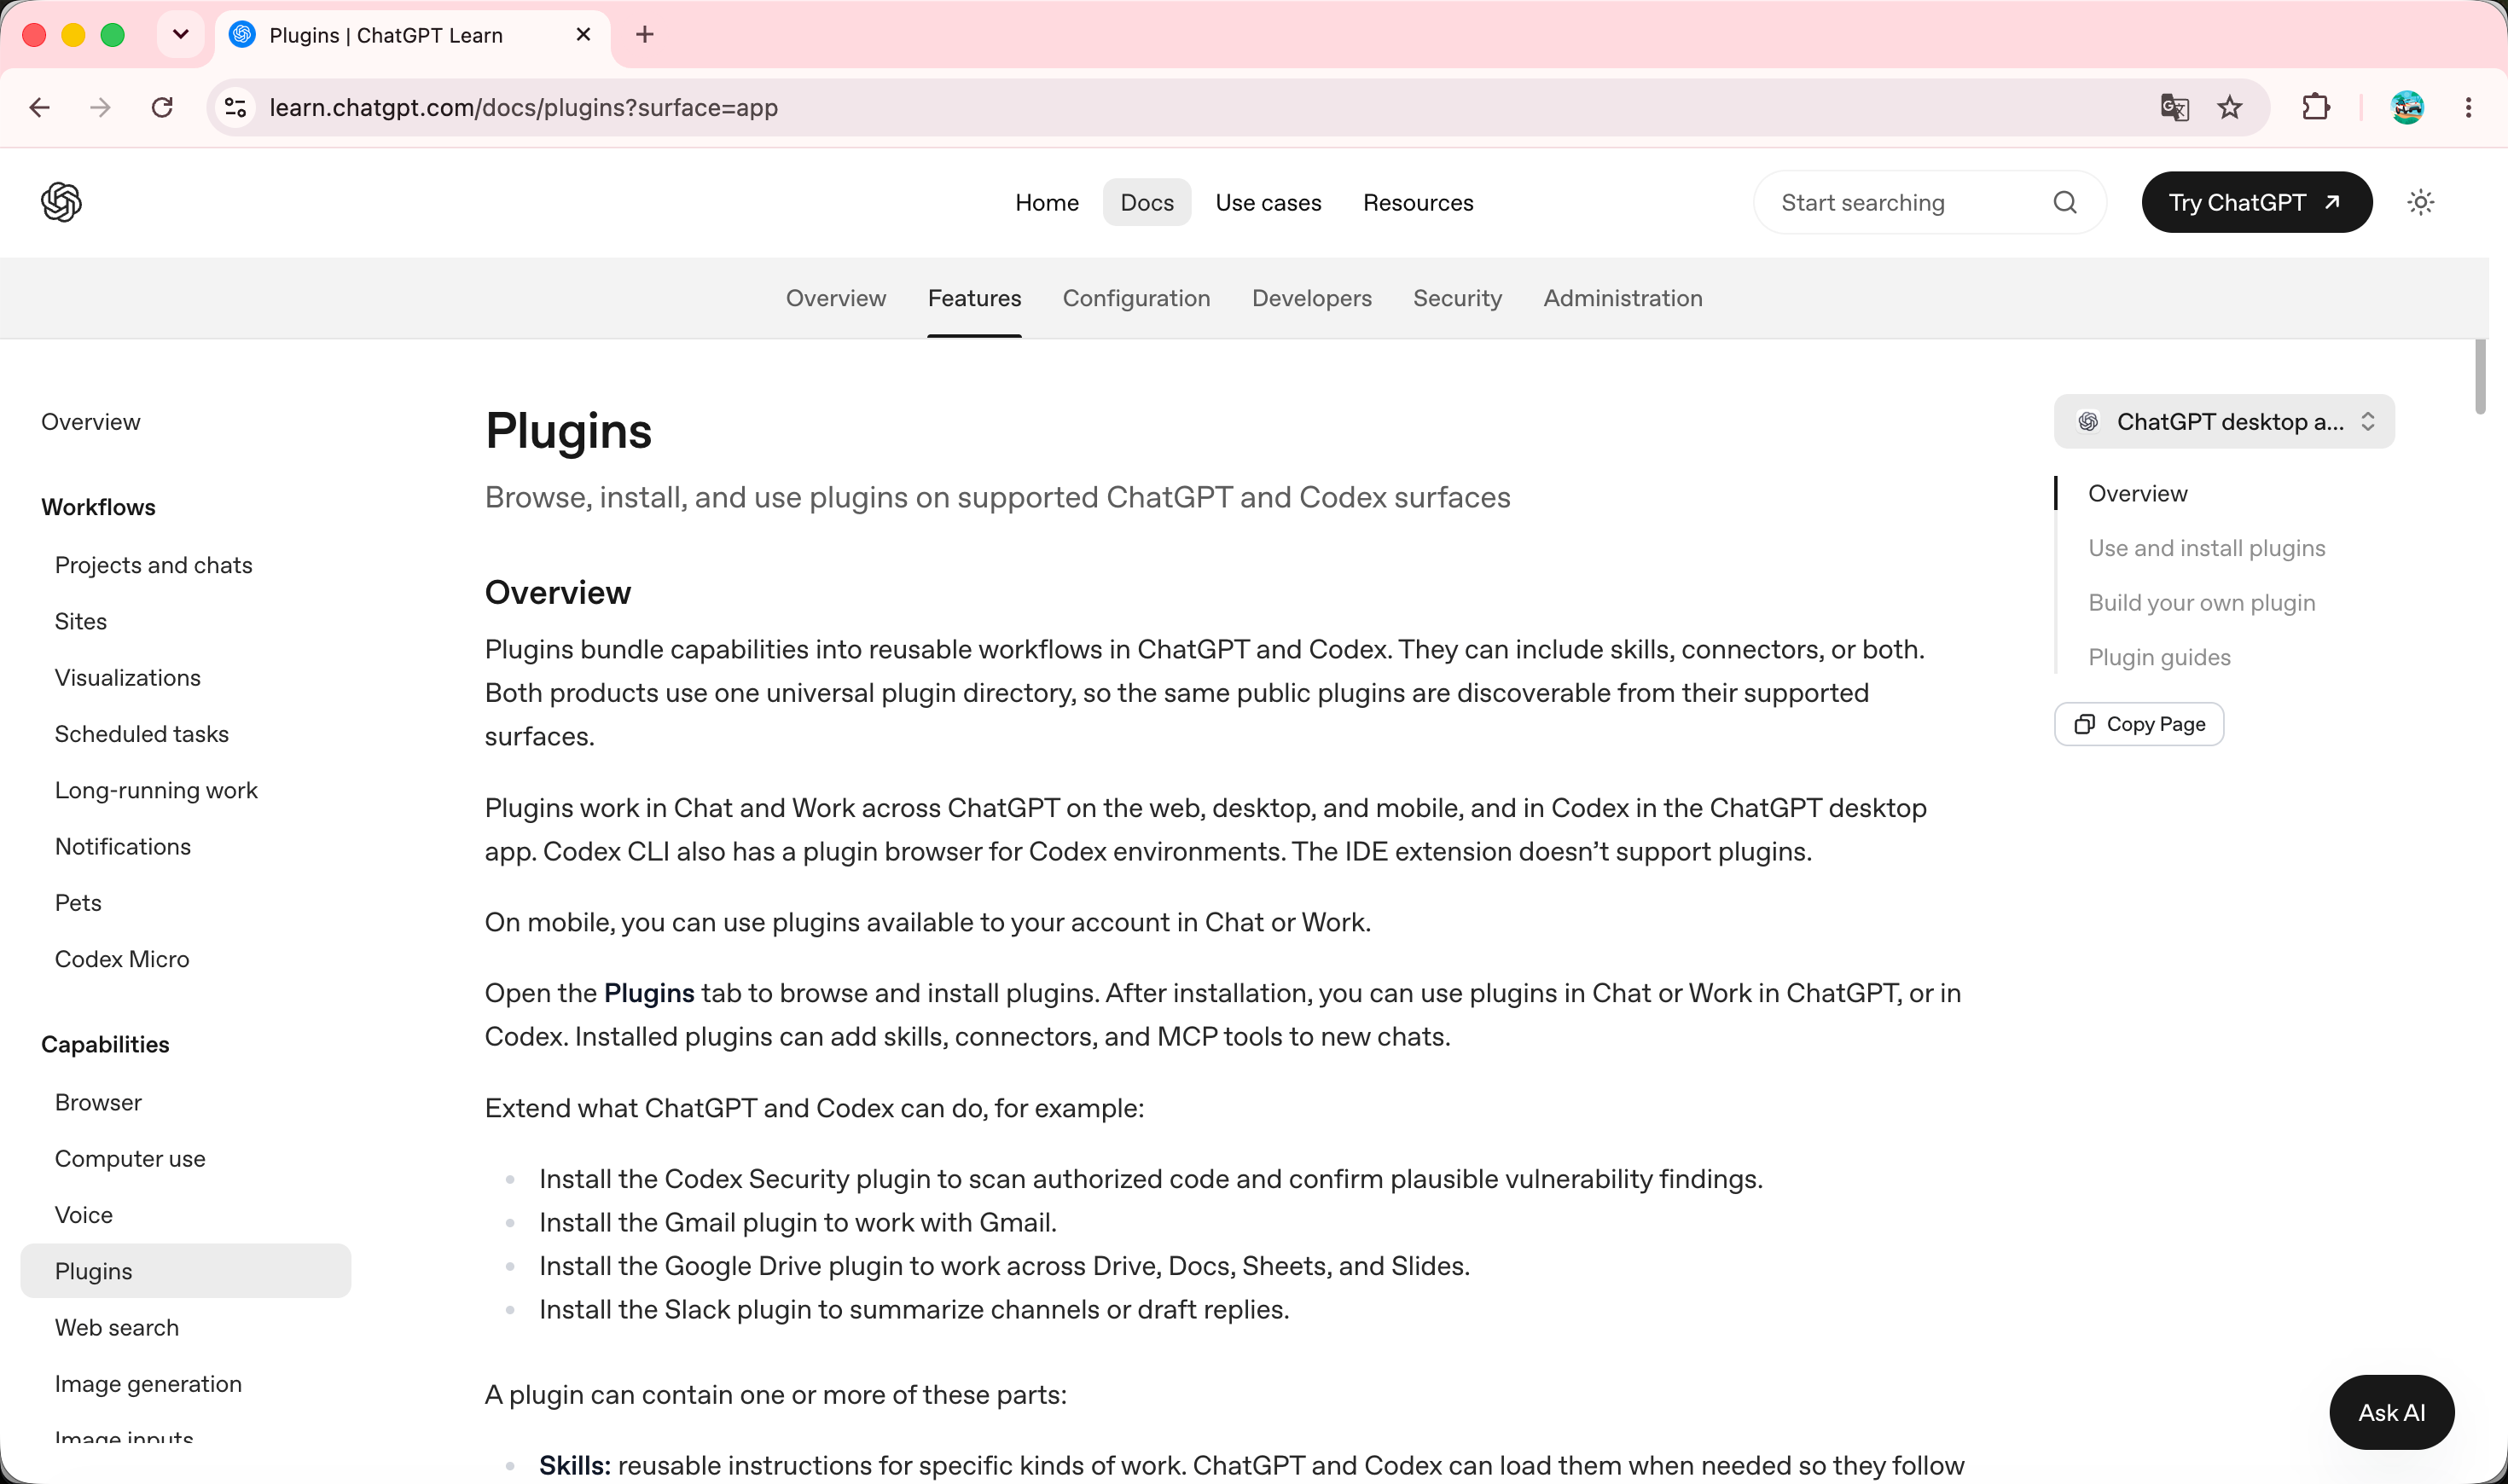Screen dimensions: 2508x1484
Task: Open Sites in the sidebar
Action: tap(81, 621)
